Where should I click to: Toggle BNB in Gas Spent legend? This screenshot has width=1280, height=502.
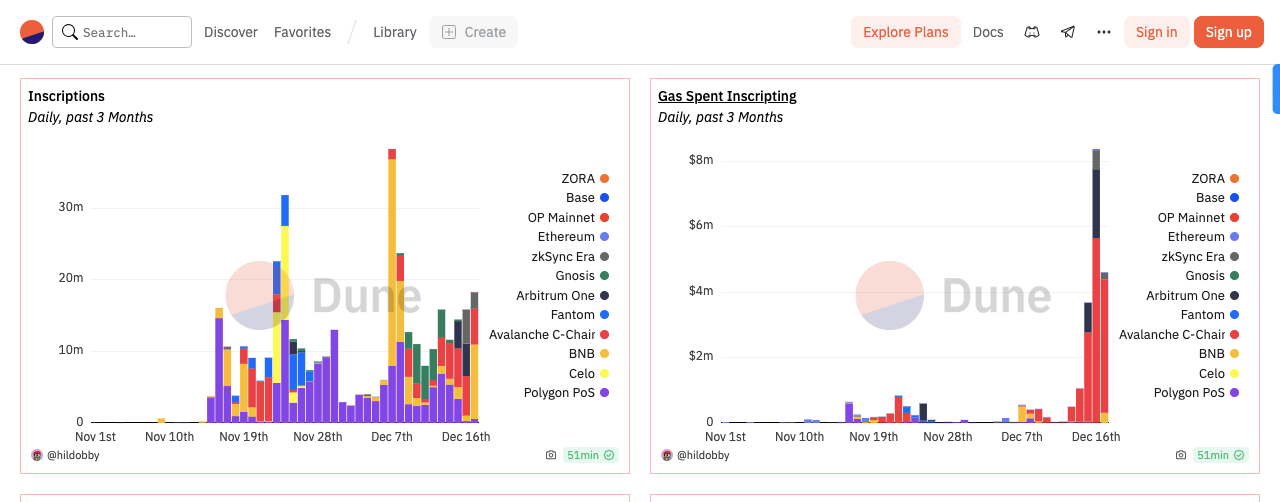click(1219, 354)
